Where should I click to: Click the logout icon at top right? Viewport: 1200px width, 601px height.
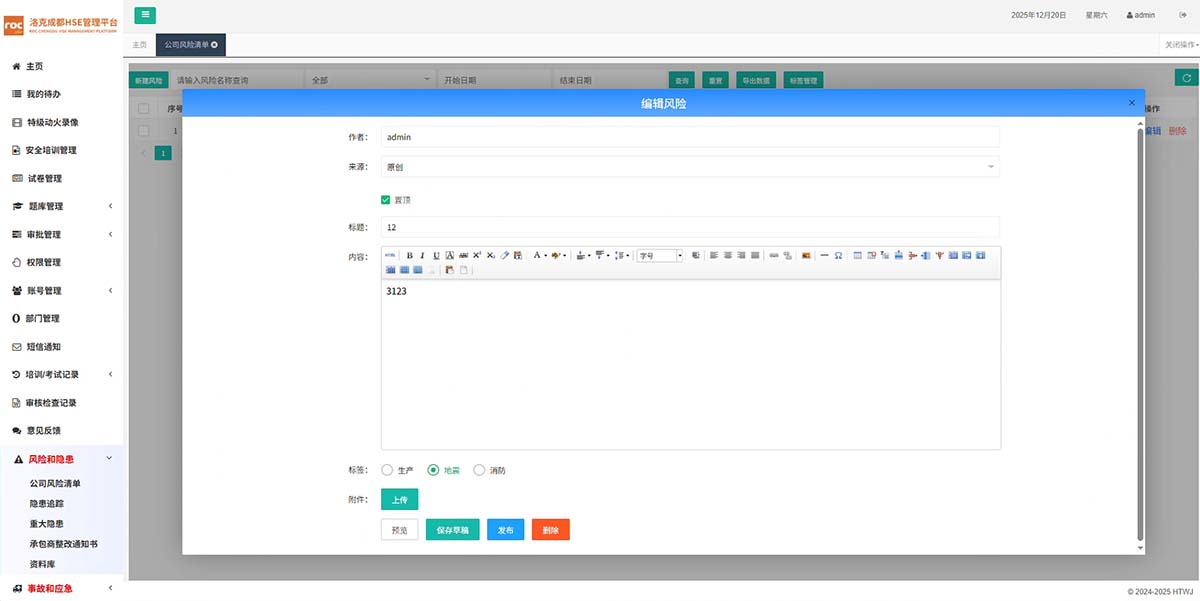pos(1168,15)
